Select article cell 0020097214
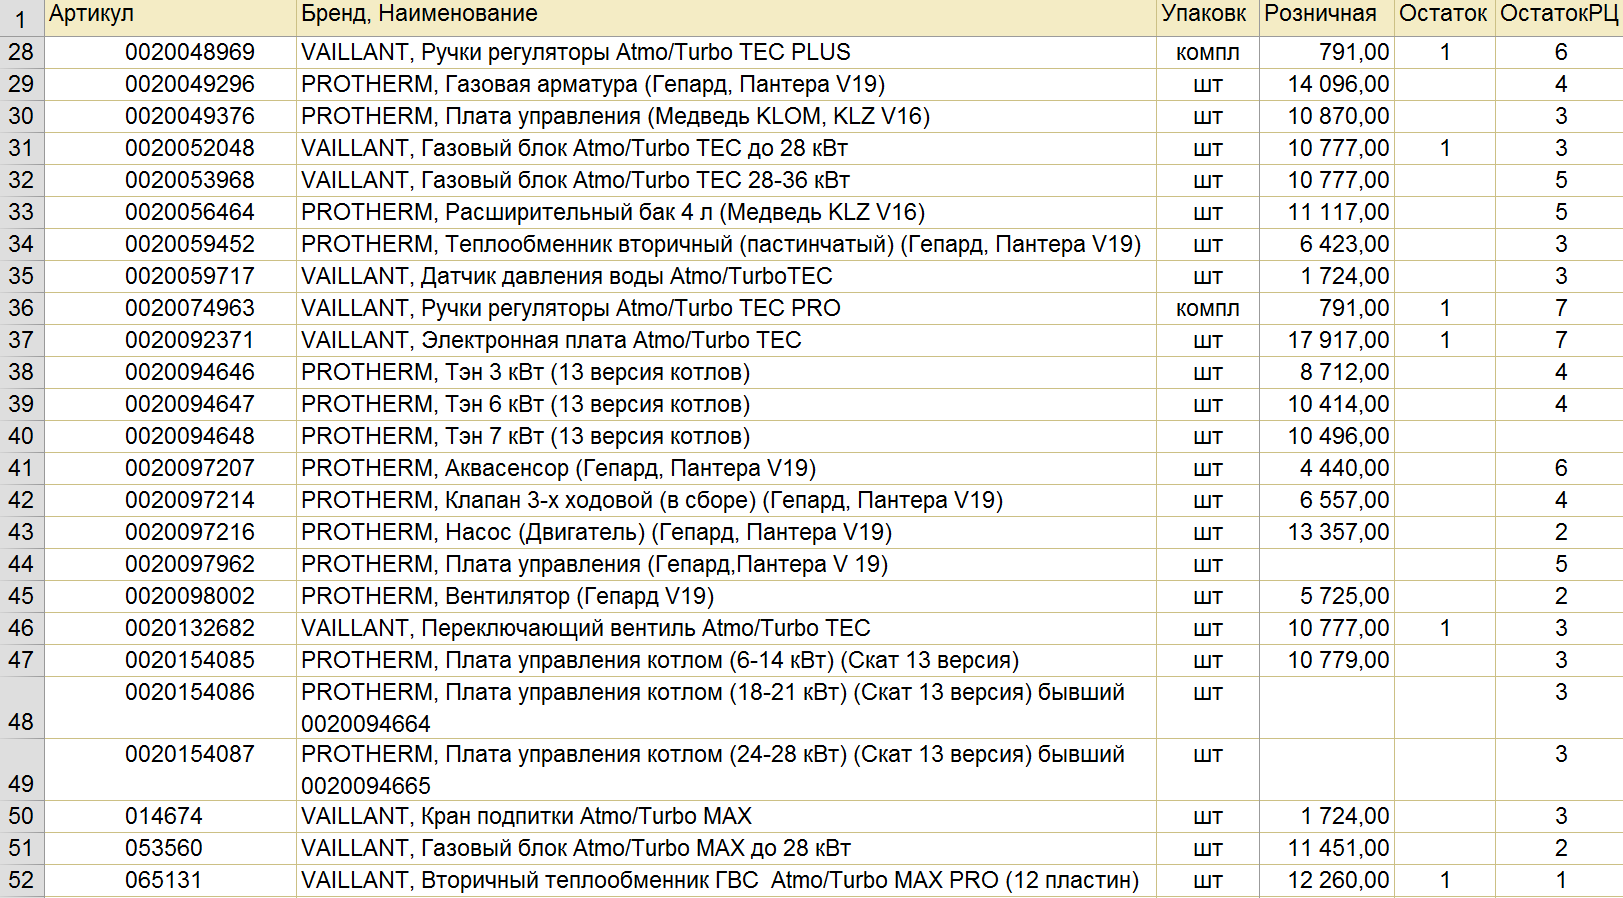Image resolution: width=1623 pixels, height=898 pixels. point(170,500)
